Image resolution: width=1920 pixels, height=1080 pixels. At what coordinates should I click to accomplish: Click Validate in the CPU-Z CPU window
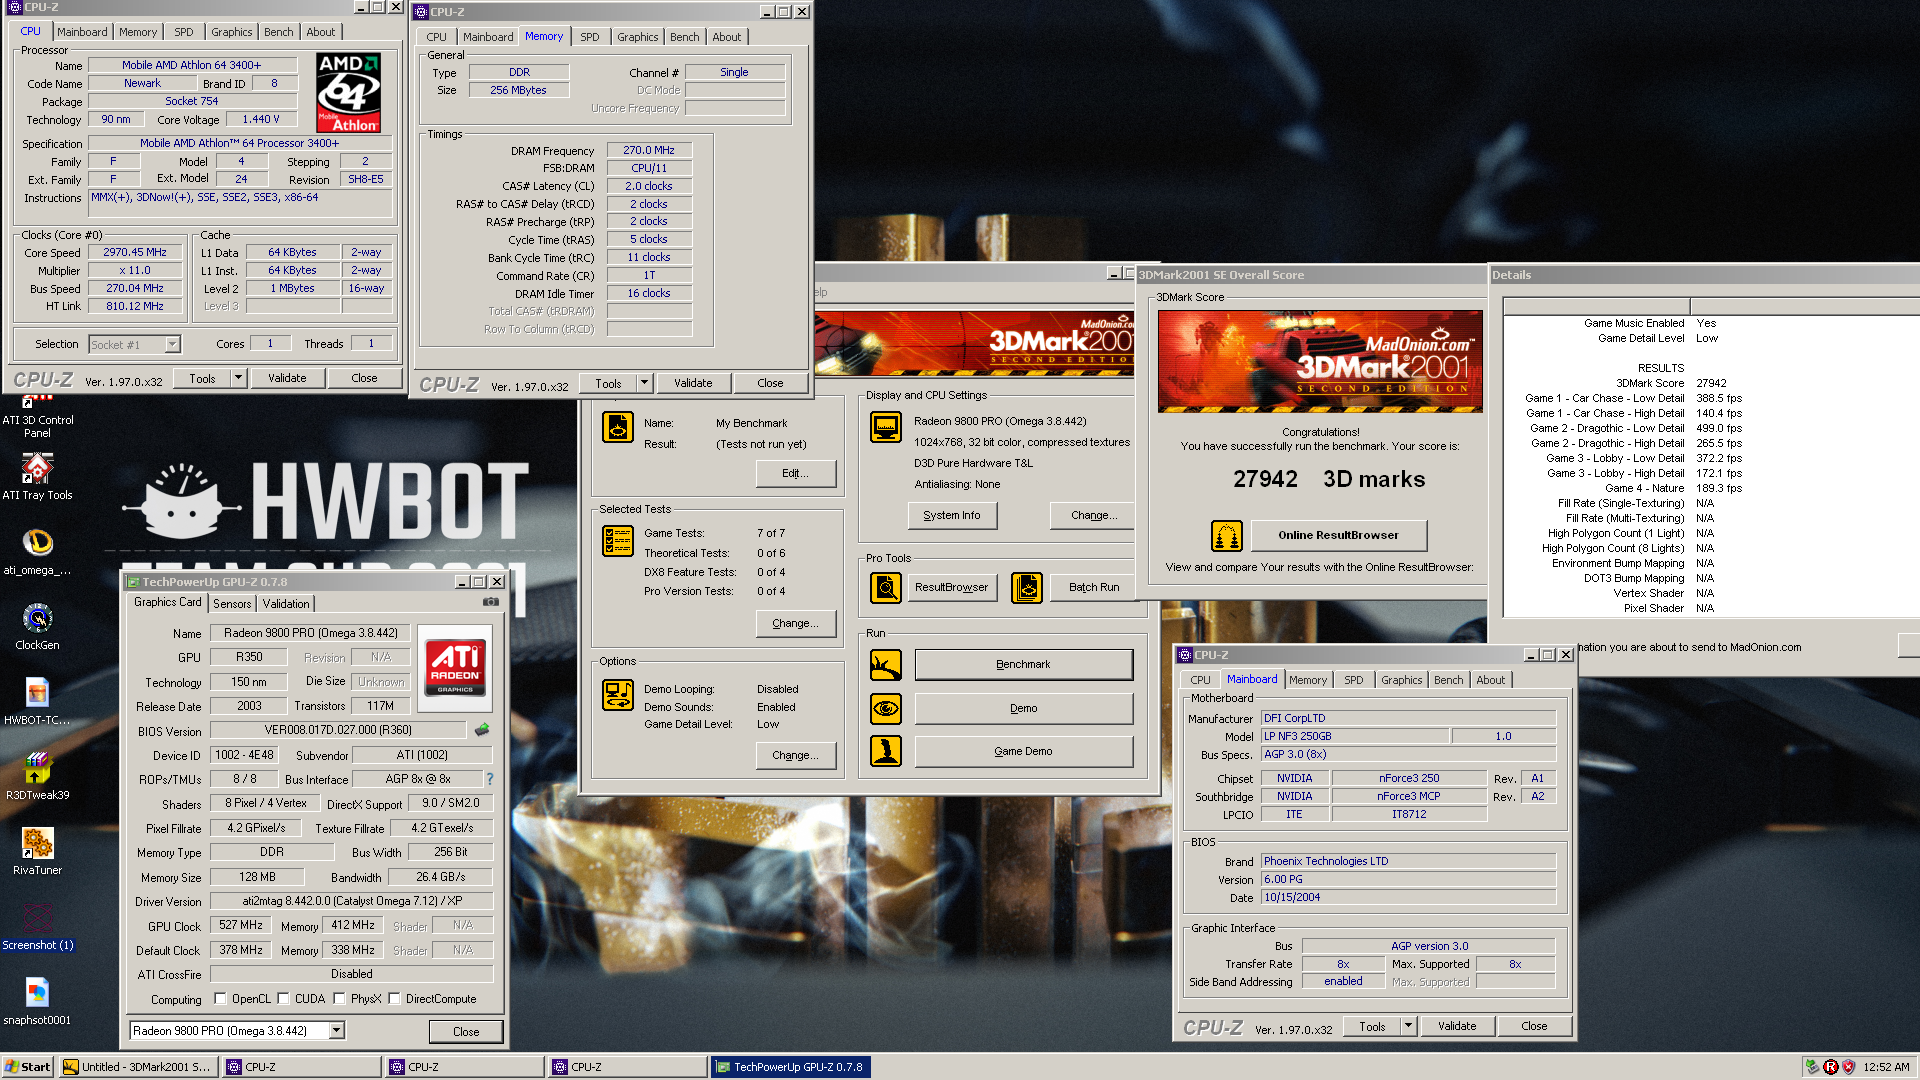(287, 378)
